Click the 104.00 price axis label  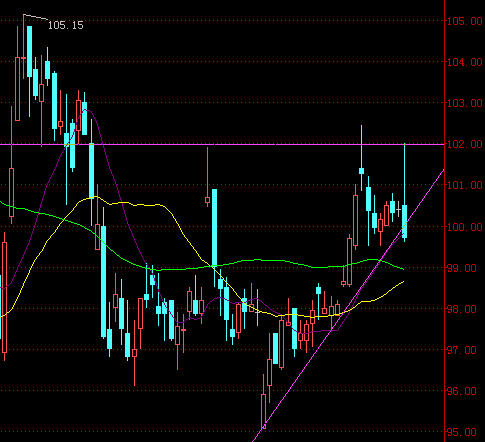(464, 62)
